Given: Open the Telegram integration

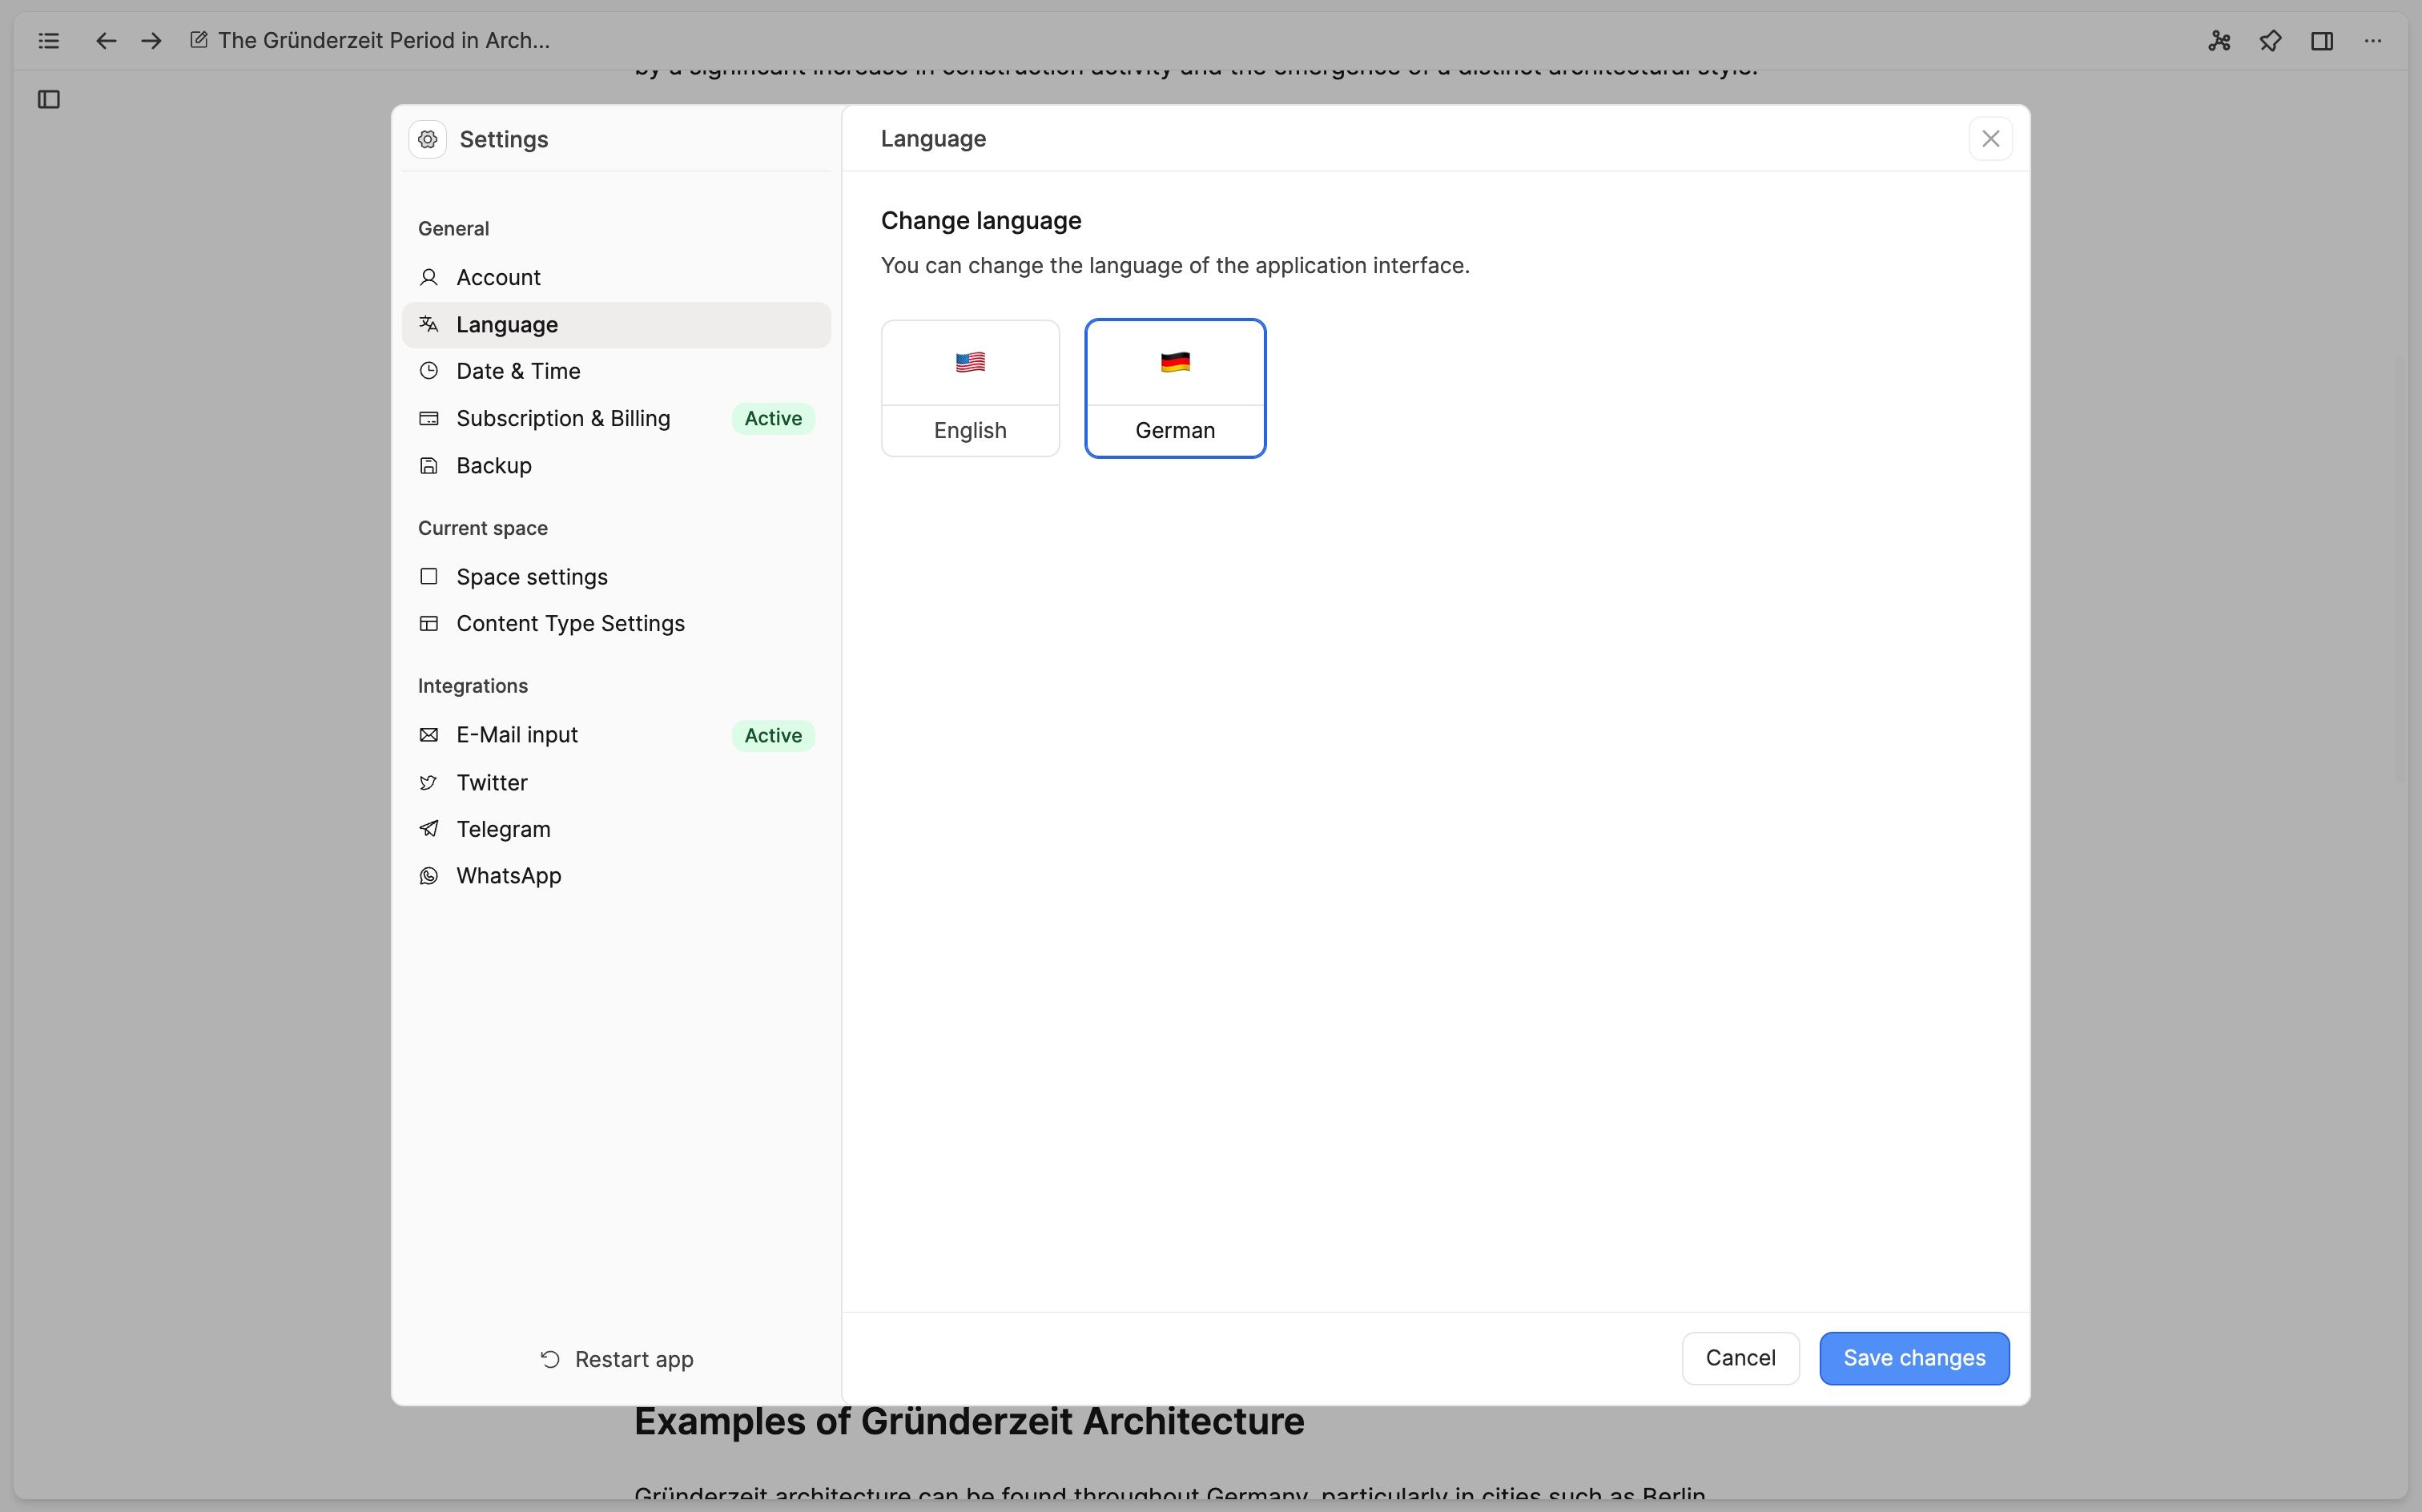Looking at the screenshot, I should point(503,828).
